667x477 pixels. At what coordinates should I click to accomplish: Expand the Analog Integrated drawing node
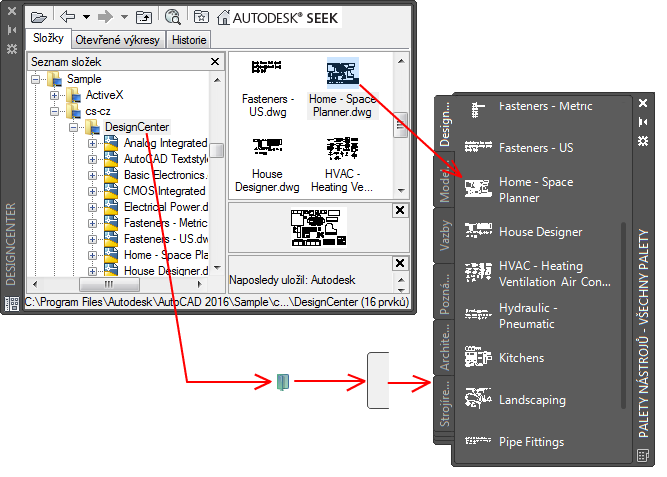point(92,143)
